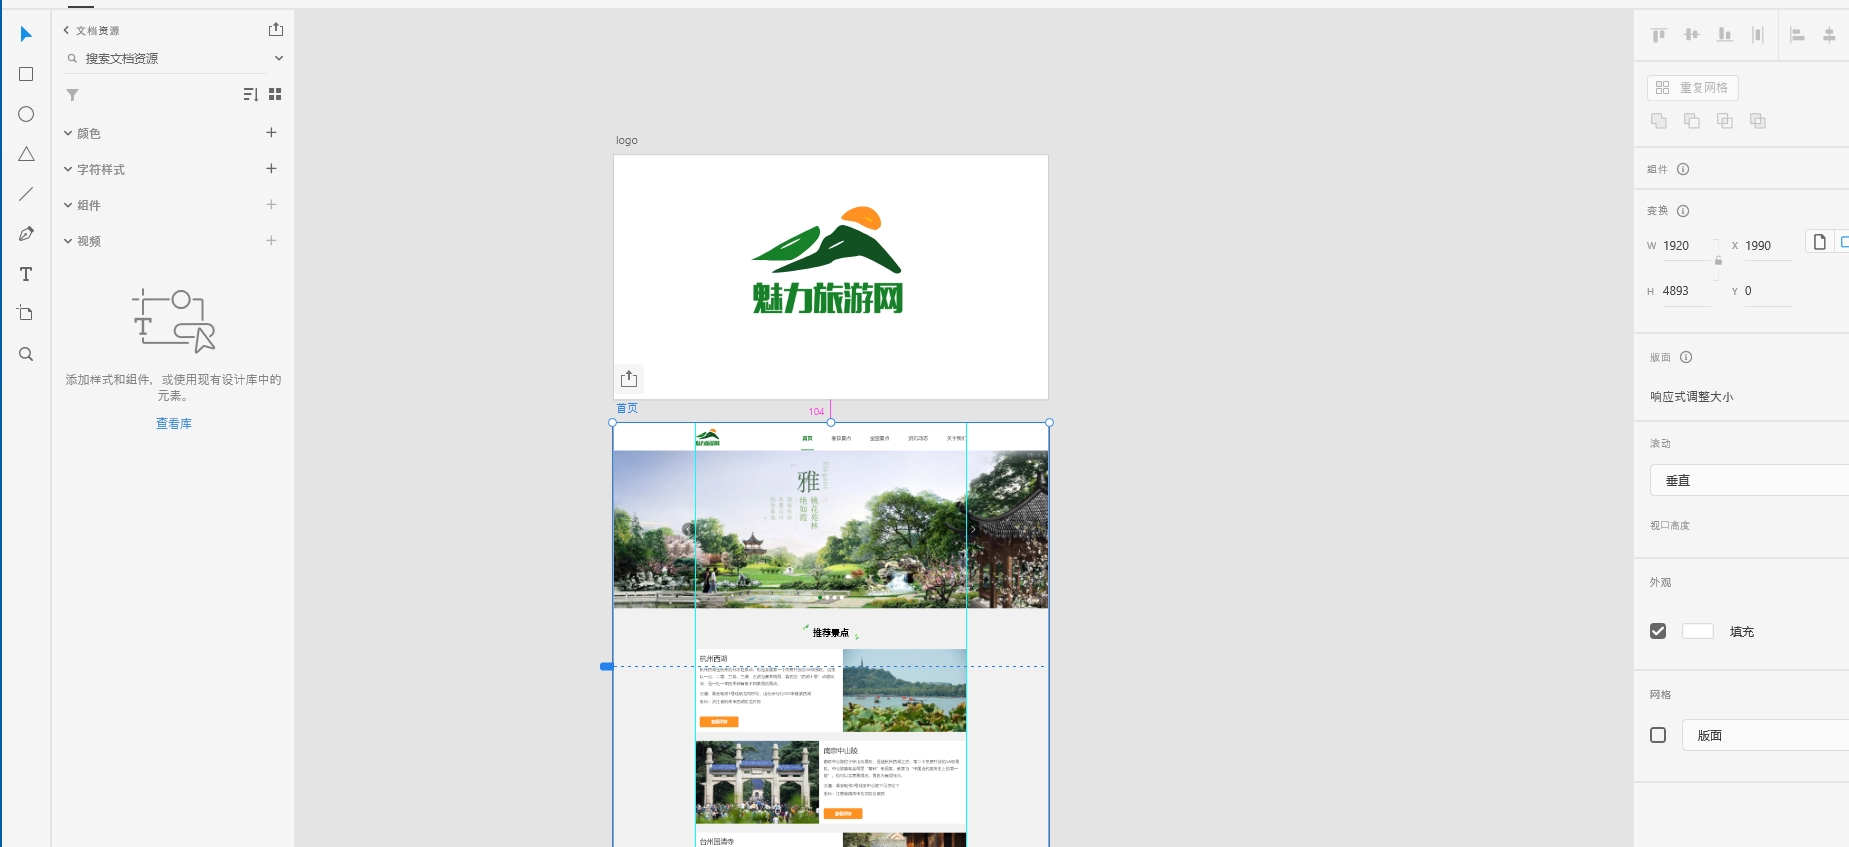Click the Y position field showing 0
The image size is (1849, 847).
tap(1768, 291)
